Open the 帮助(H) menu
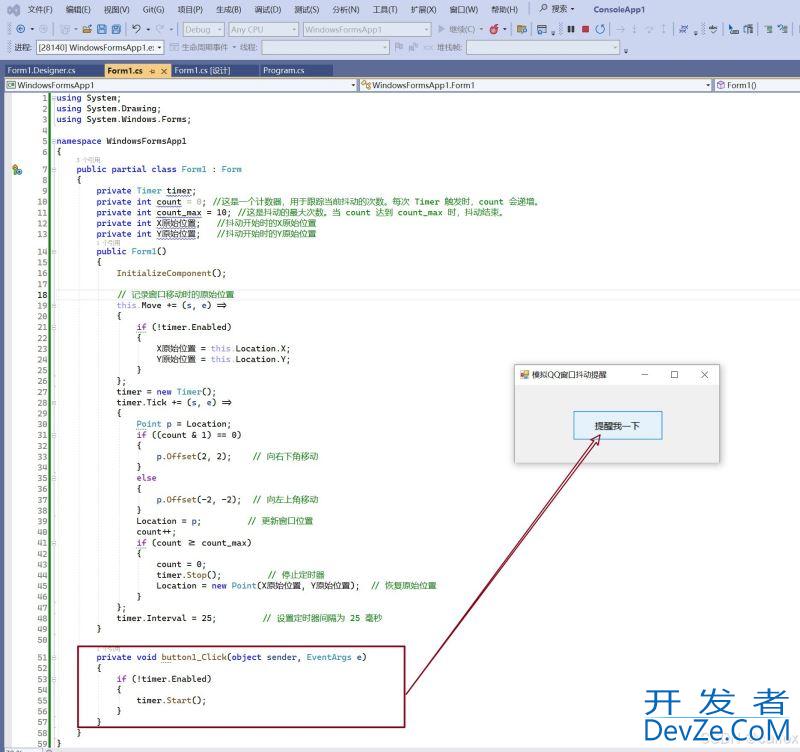 tap(504, 10)
